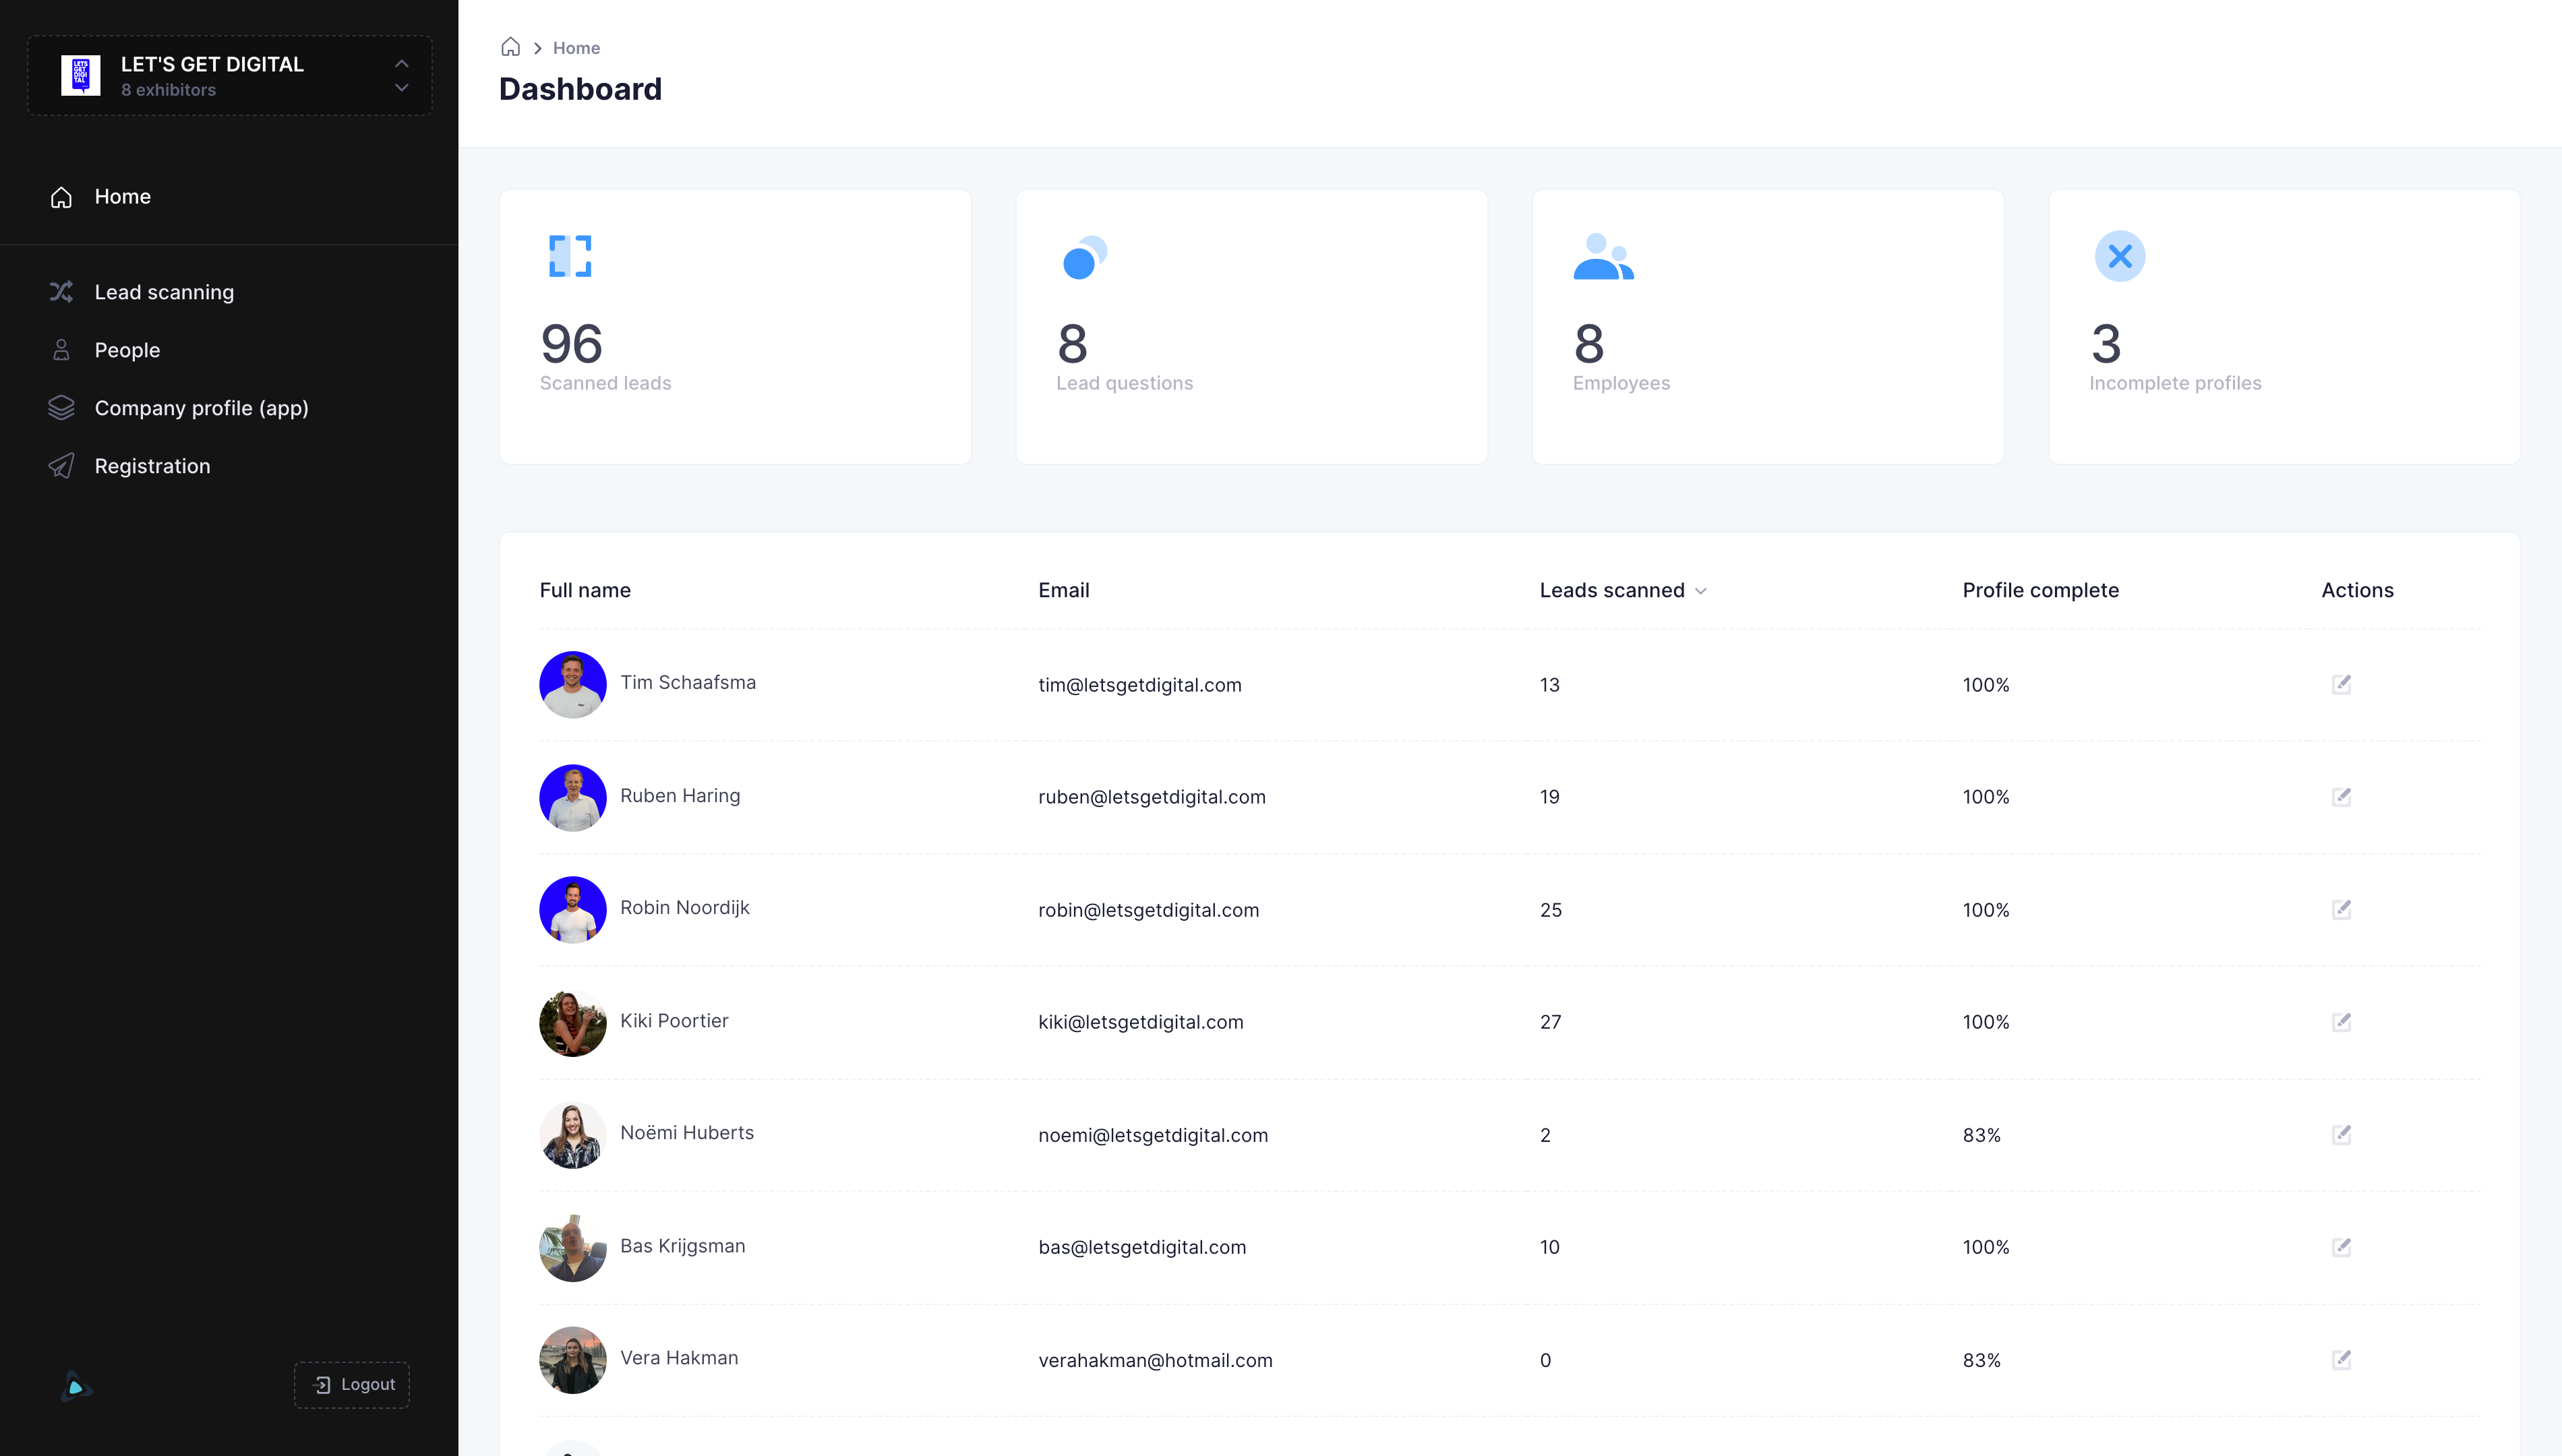Click the Let's Get Digital logo thumbnail

(81, 76)
